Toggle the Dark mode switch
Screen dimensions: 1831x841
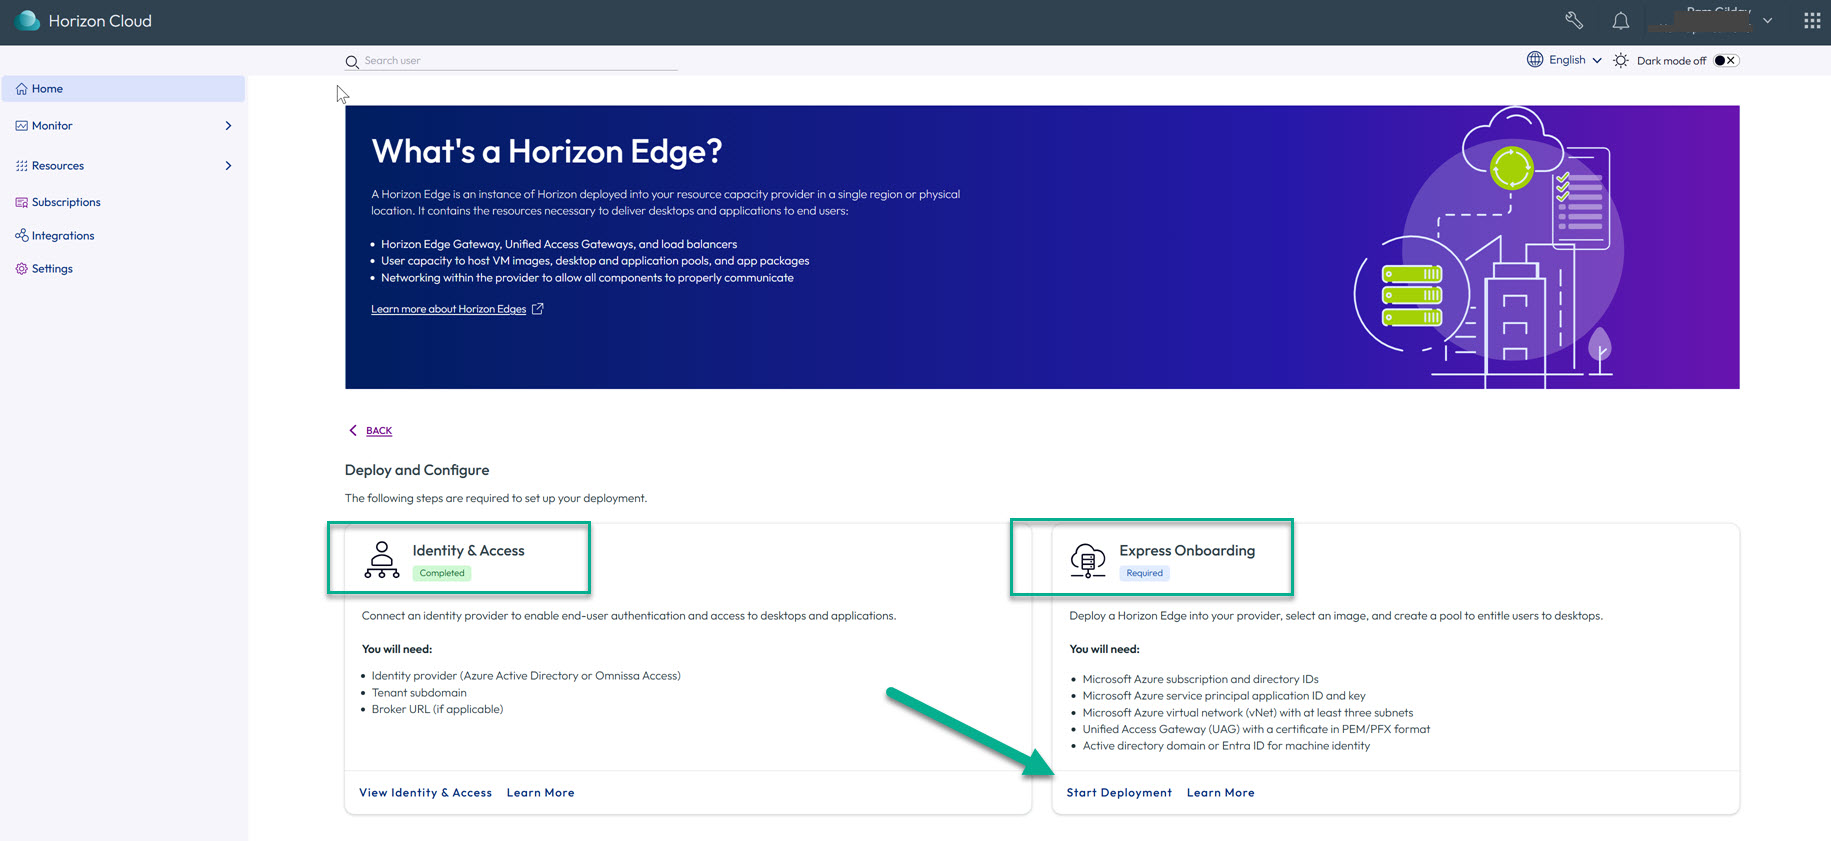pyautogui.click(x=1727, y=60)
